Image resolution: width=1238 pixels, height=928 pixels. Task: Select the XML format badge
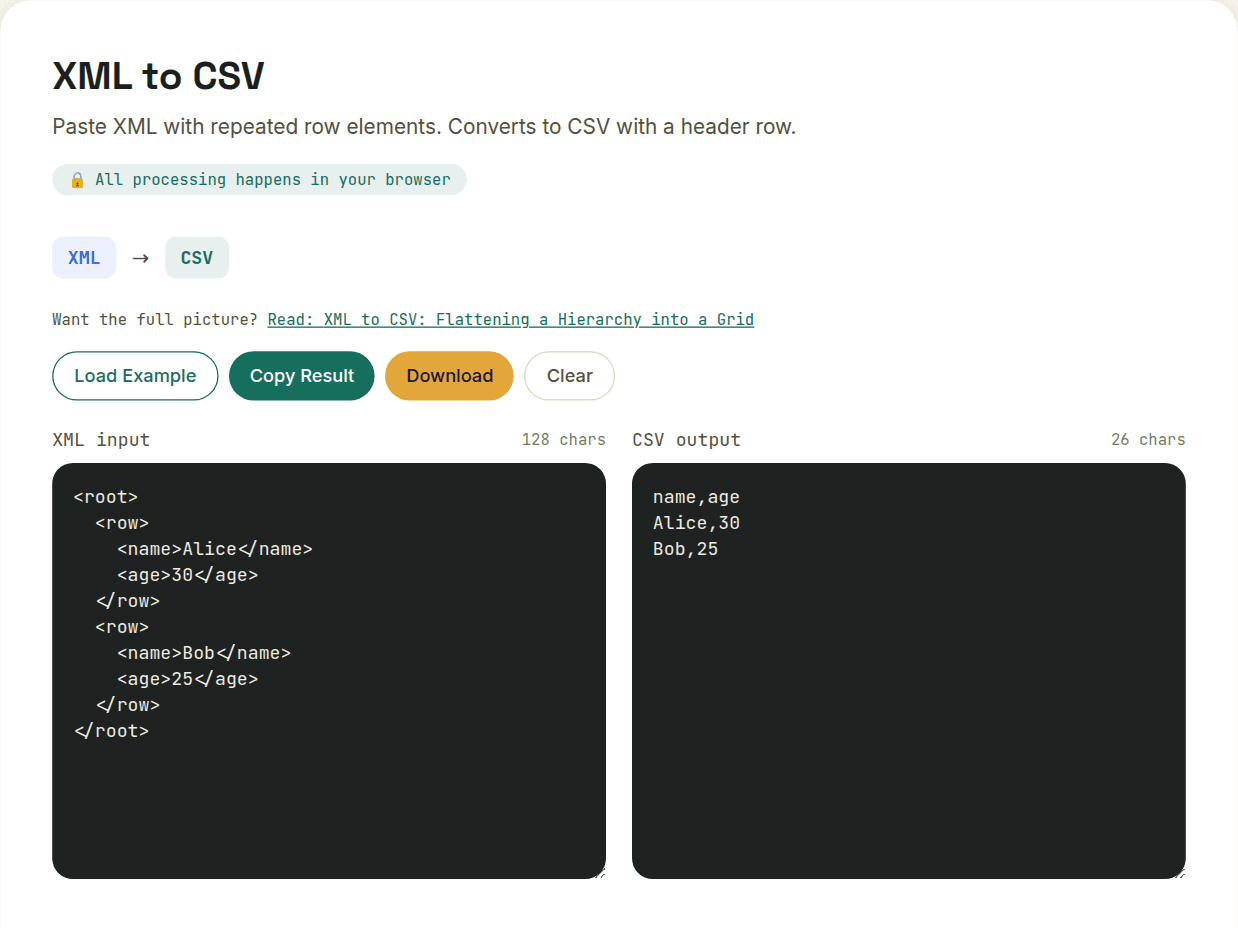click(x=84, y=258)
